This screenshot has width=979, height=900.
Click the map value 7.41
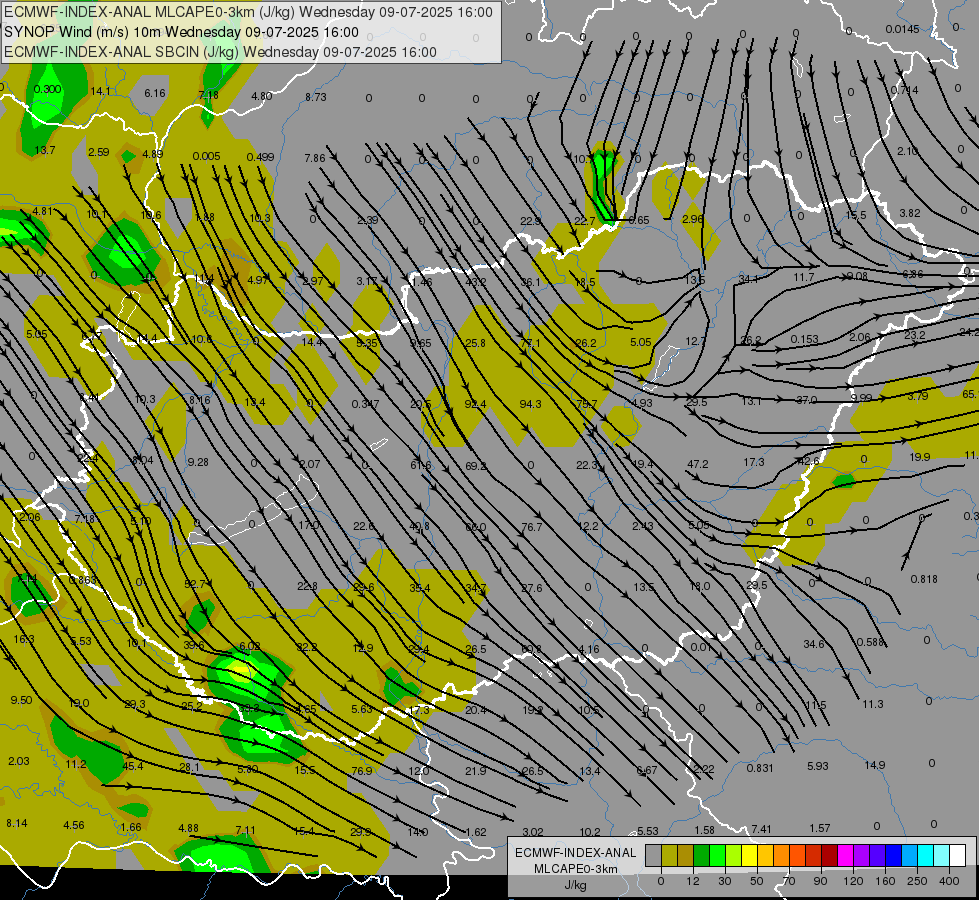761,829
